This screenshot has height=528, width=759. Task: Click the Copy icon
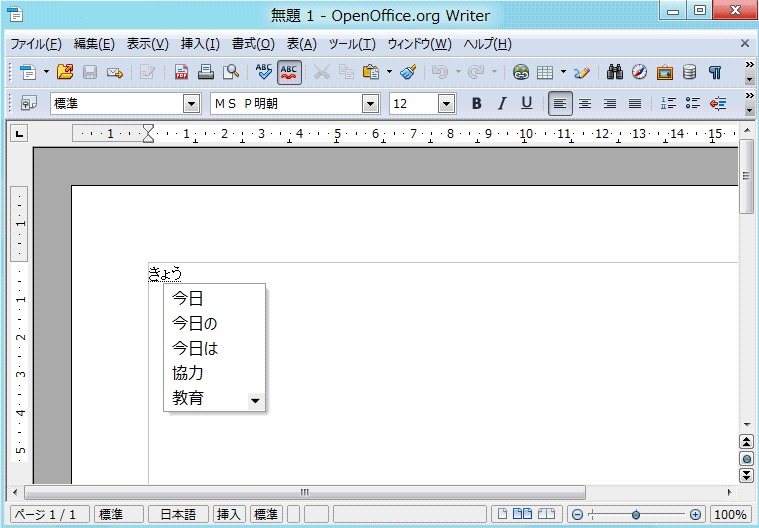pos(346,73)
